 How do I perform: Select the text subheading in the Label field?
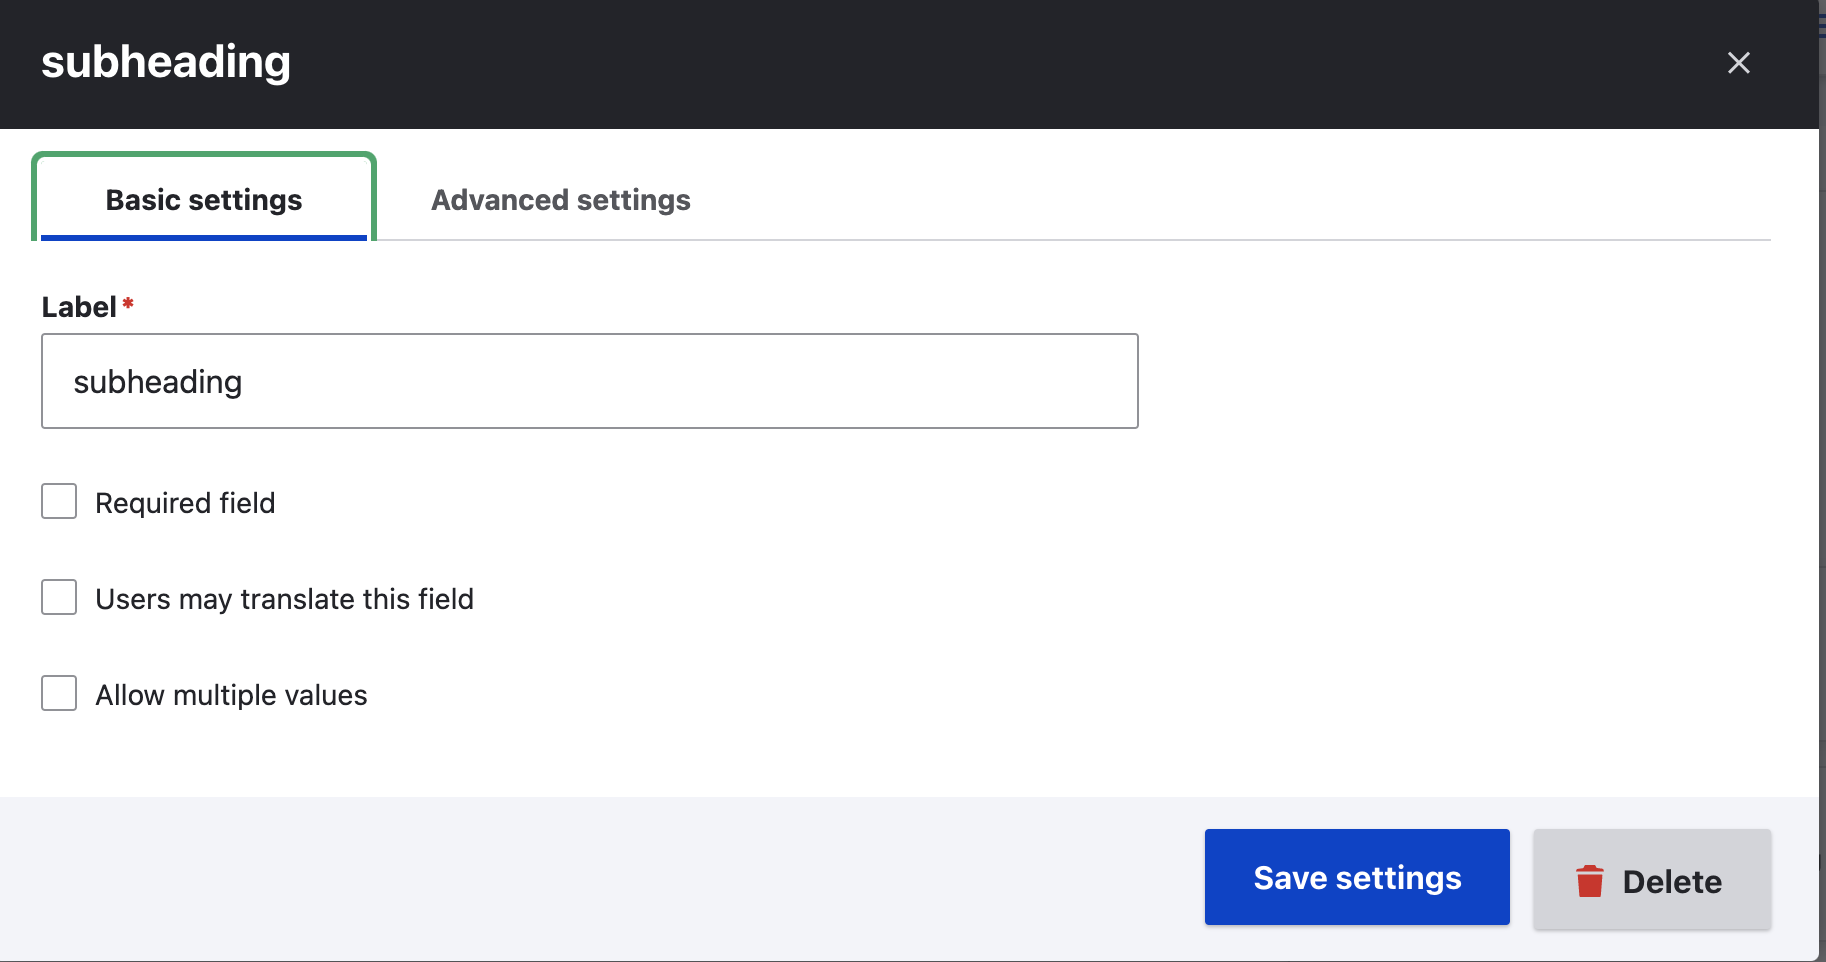(157, 381)
